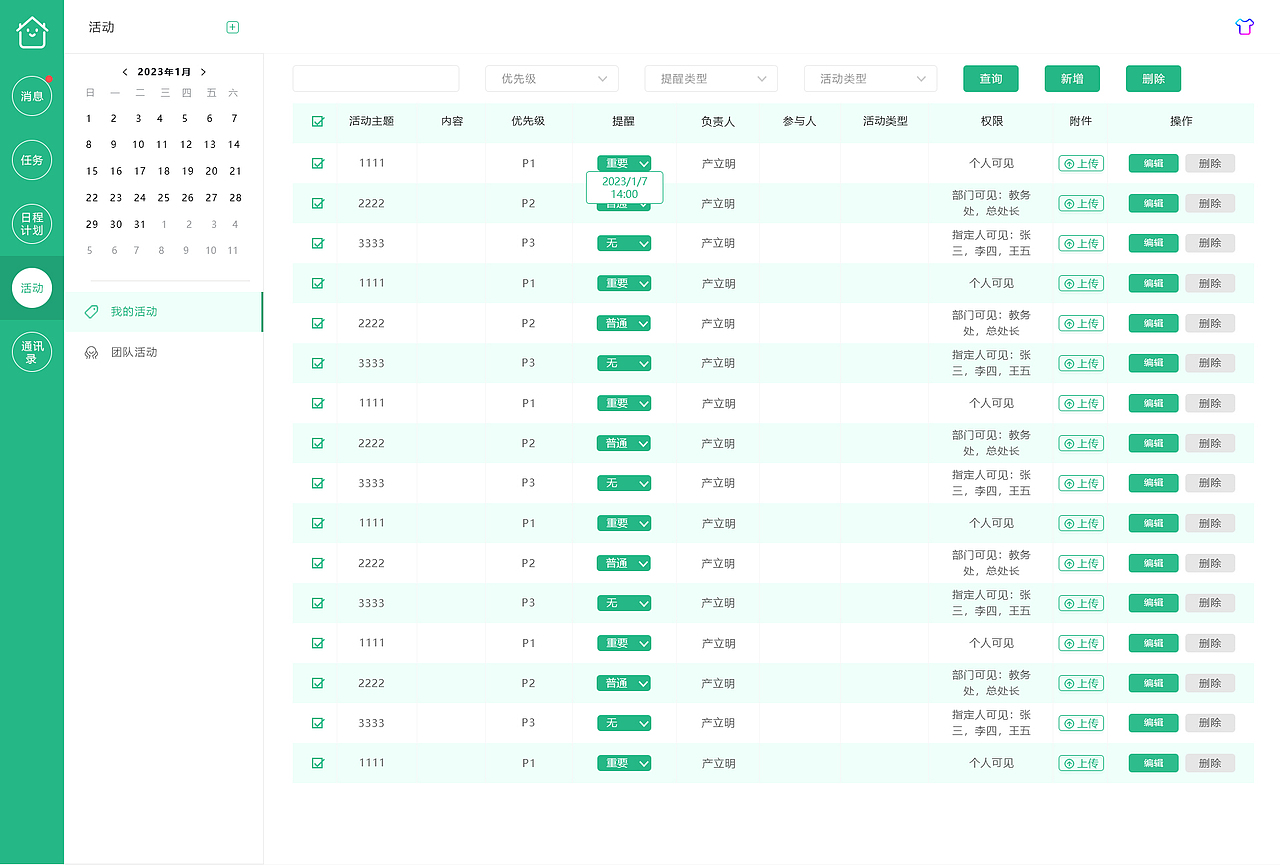Click the 操作 column header
The height and width of the screenshot is (865, 1280).
click(1181, 121)
